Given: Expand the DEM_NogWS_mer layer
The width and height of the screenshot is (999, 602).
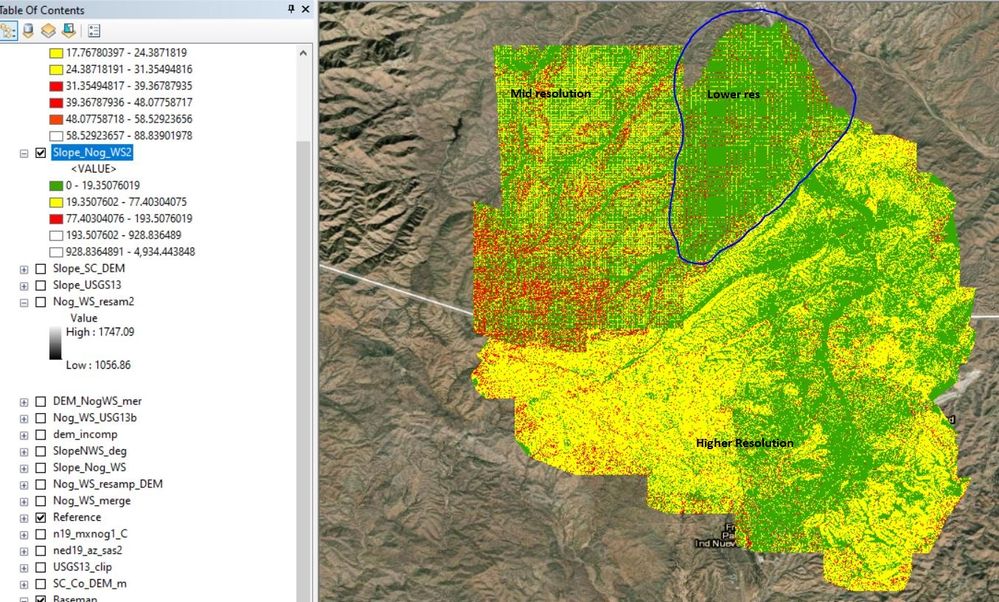Looking at the screenshot, I should [x=24, y=401].
